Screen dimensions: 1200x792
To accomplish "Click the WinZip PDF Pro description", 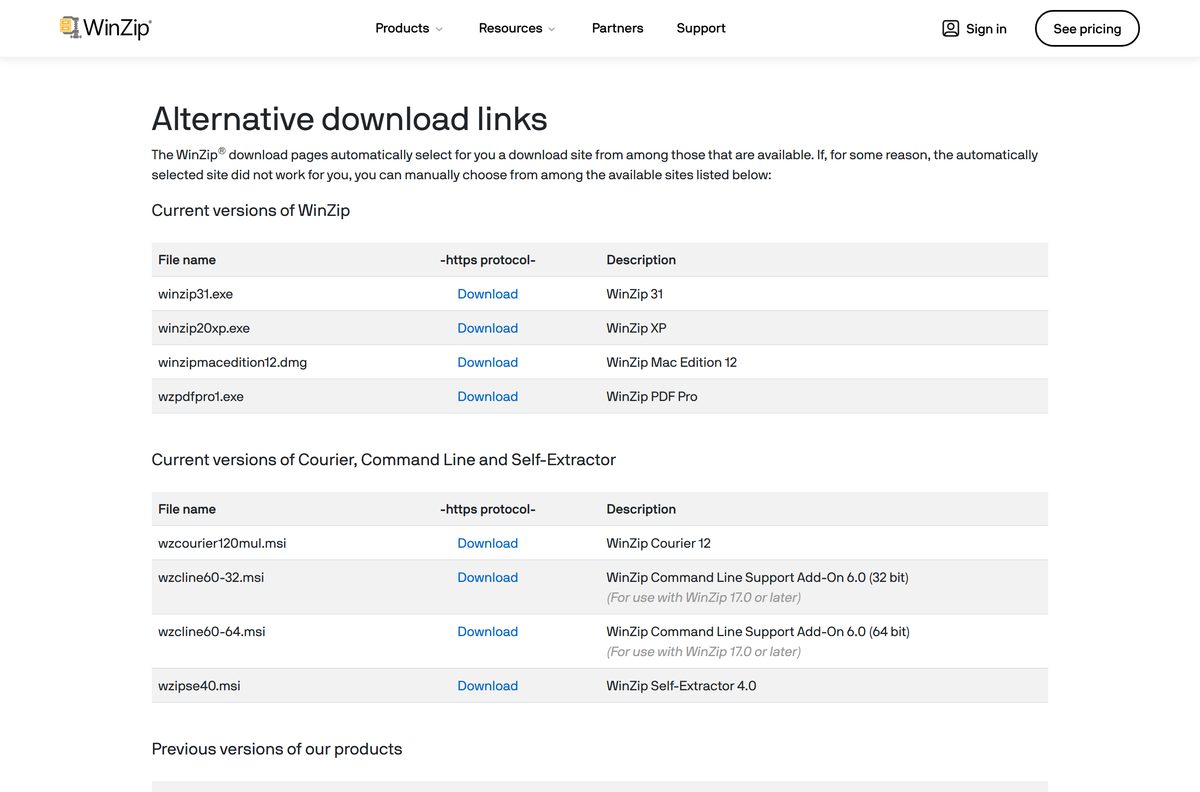I will (652, 396).
